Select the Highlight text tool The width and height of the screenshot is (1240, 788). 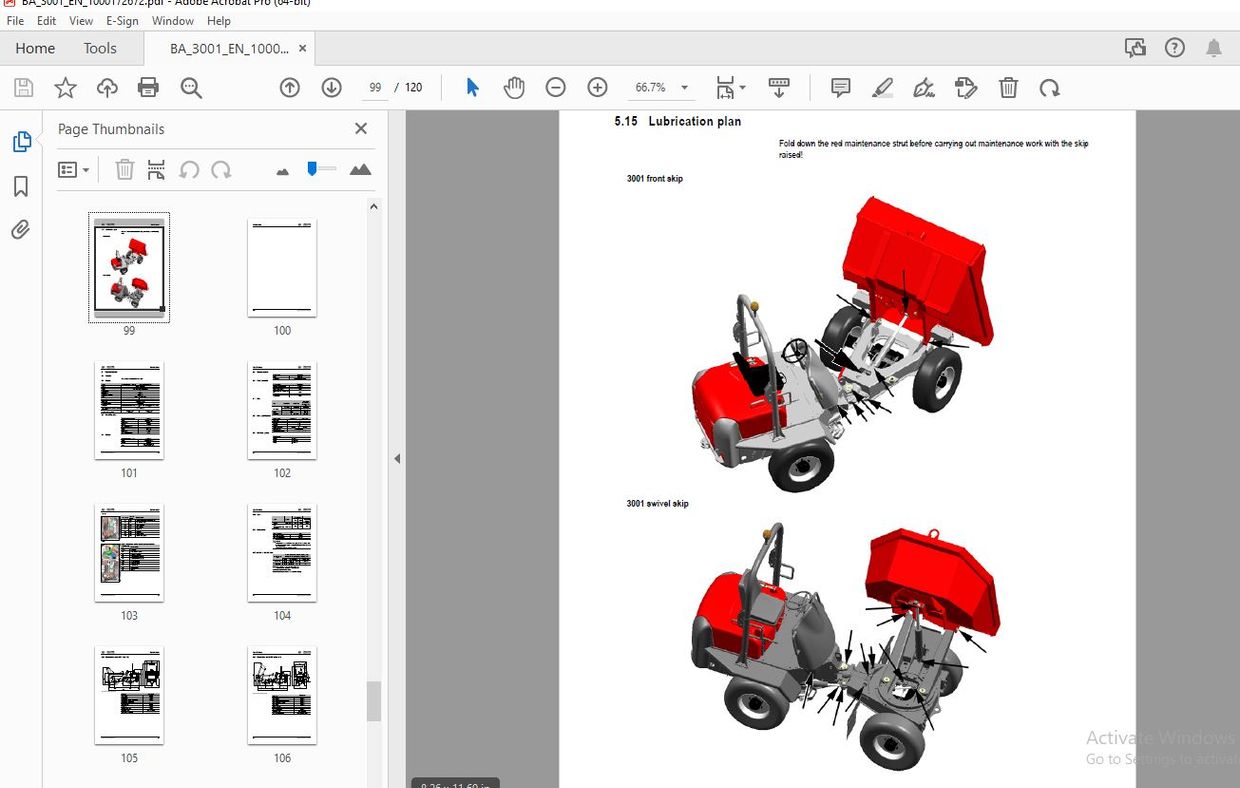(882, 87)
